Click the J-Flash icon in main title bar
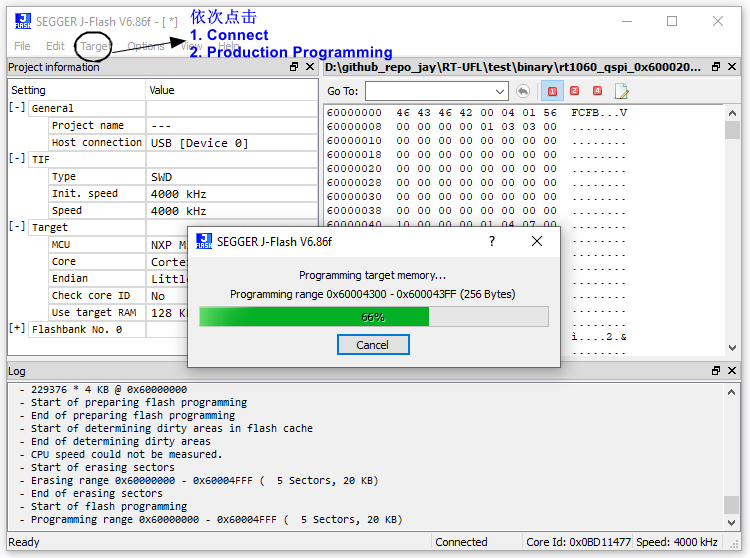Image resolution: width=750 pixels, height=558 pixels. 23,21
